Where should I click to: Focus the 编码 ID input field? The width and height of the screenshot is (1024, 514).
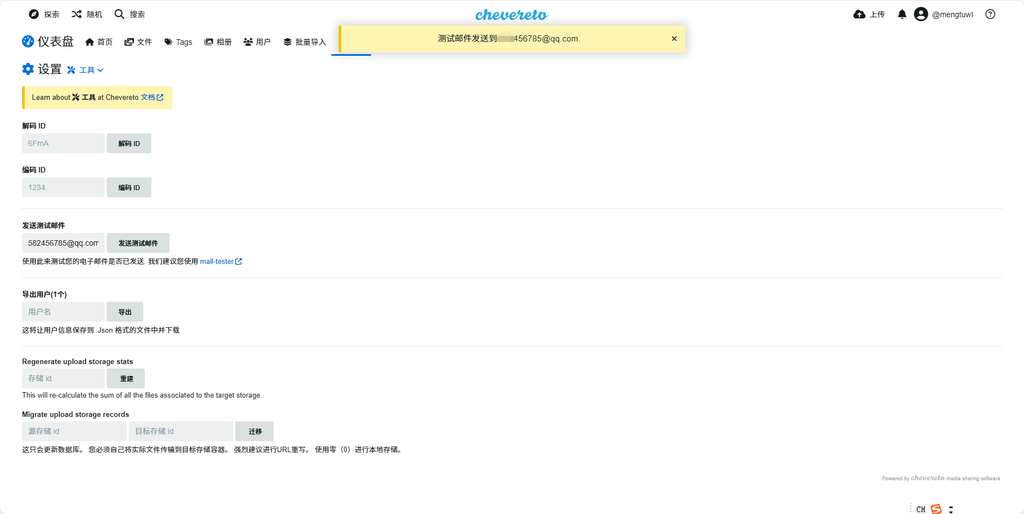pyautogui.click(x=63, y=187)
